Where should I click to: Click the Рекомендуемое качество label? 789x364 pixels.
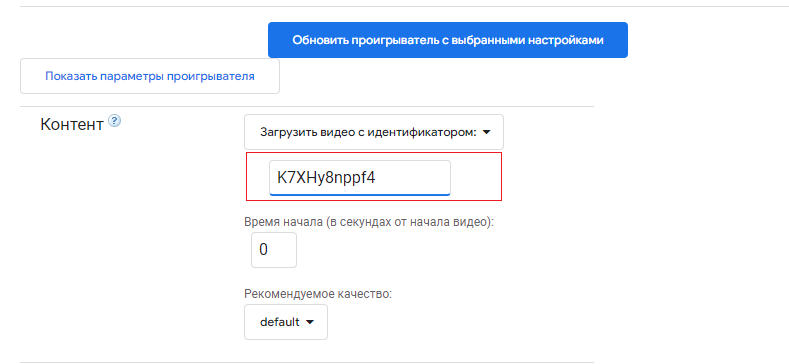pos(318,294)
